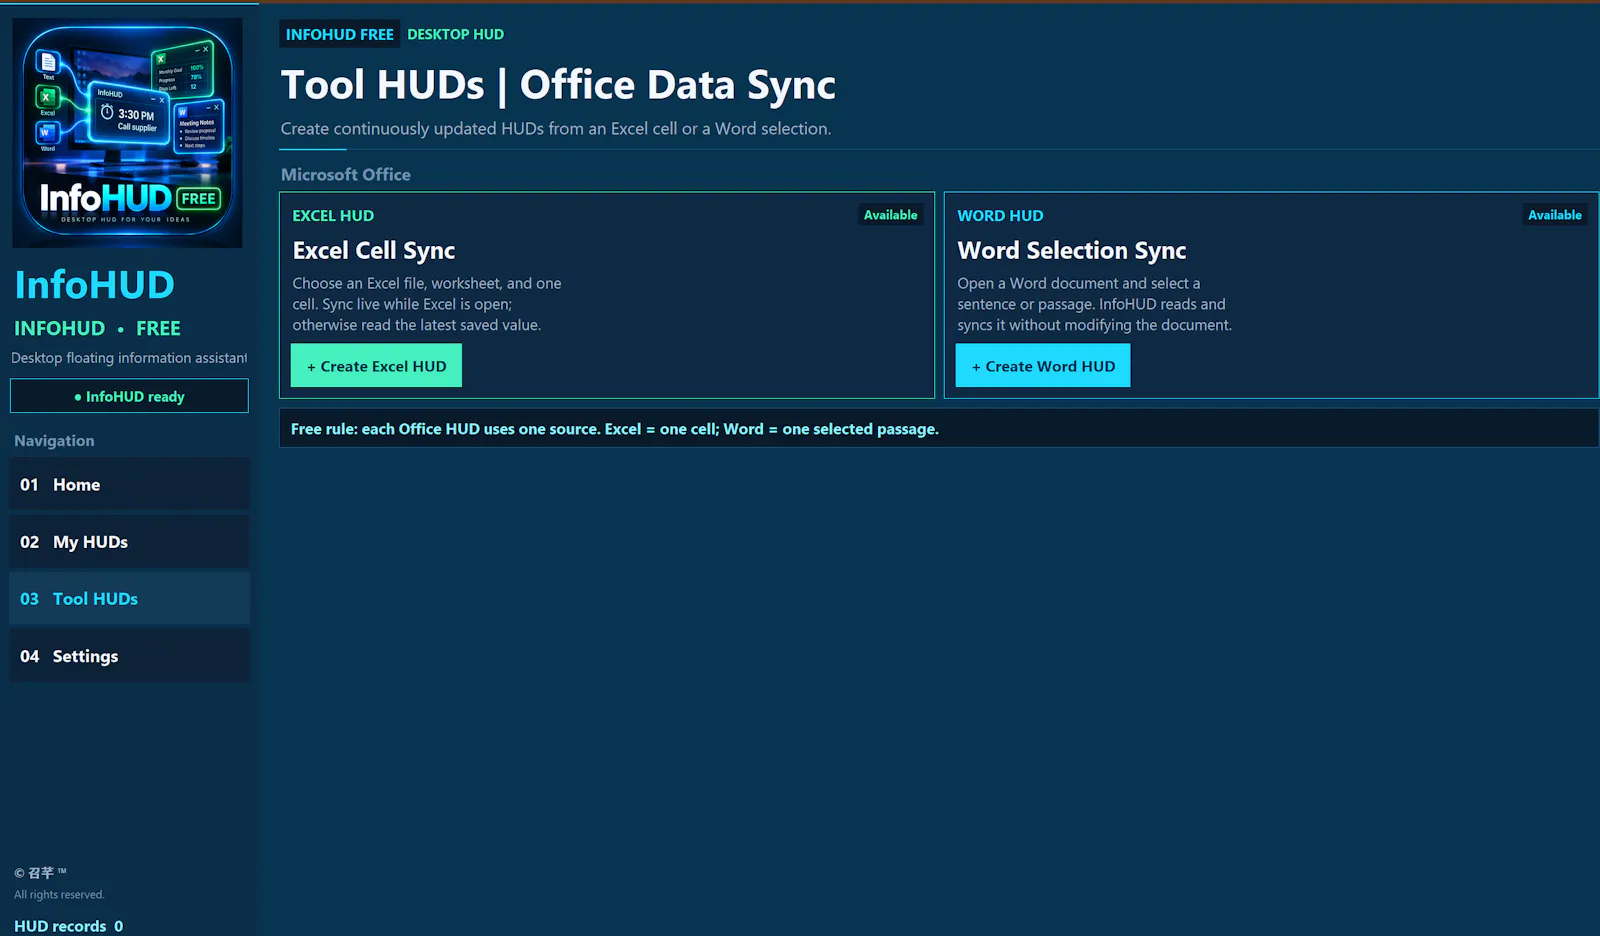Click the InfoHUD title in the sidebar

(94, 285)
